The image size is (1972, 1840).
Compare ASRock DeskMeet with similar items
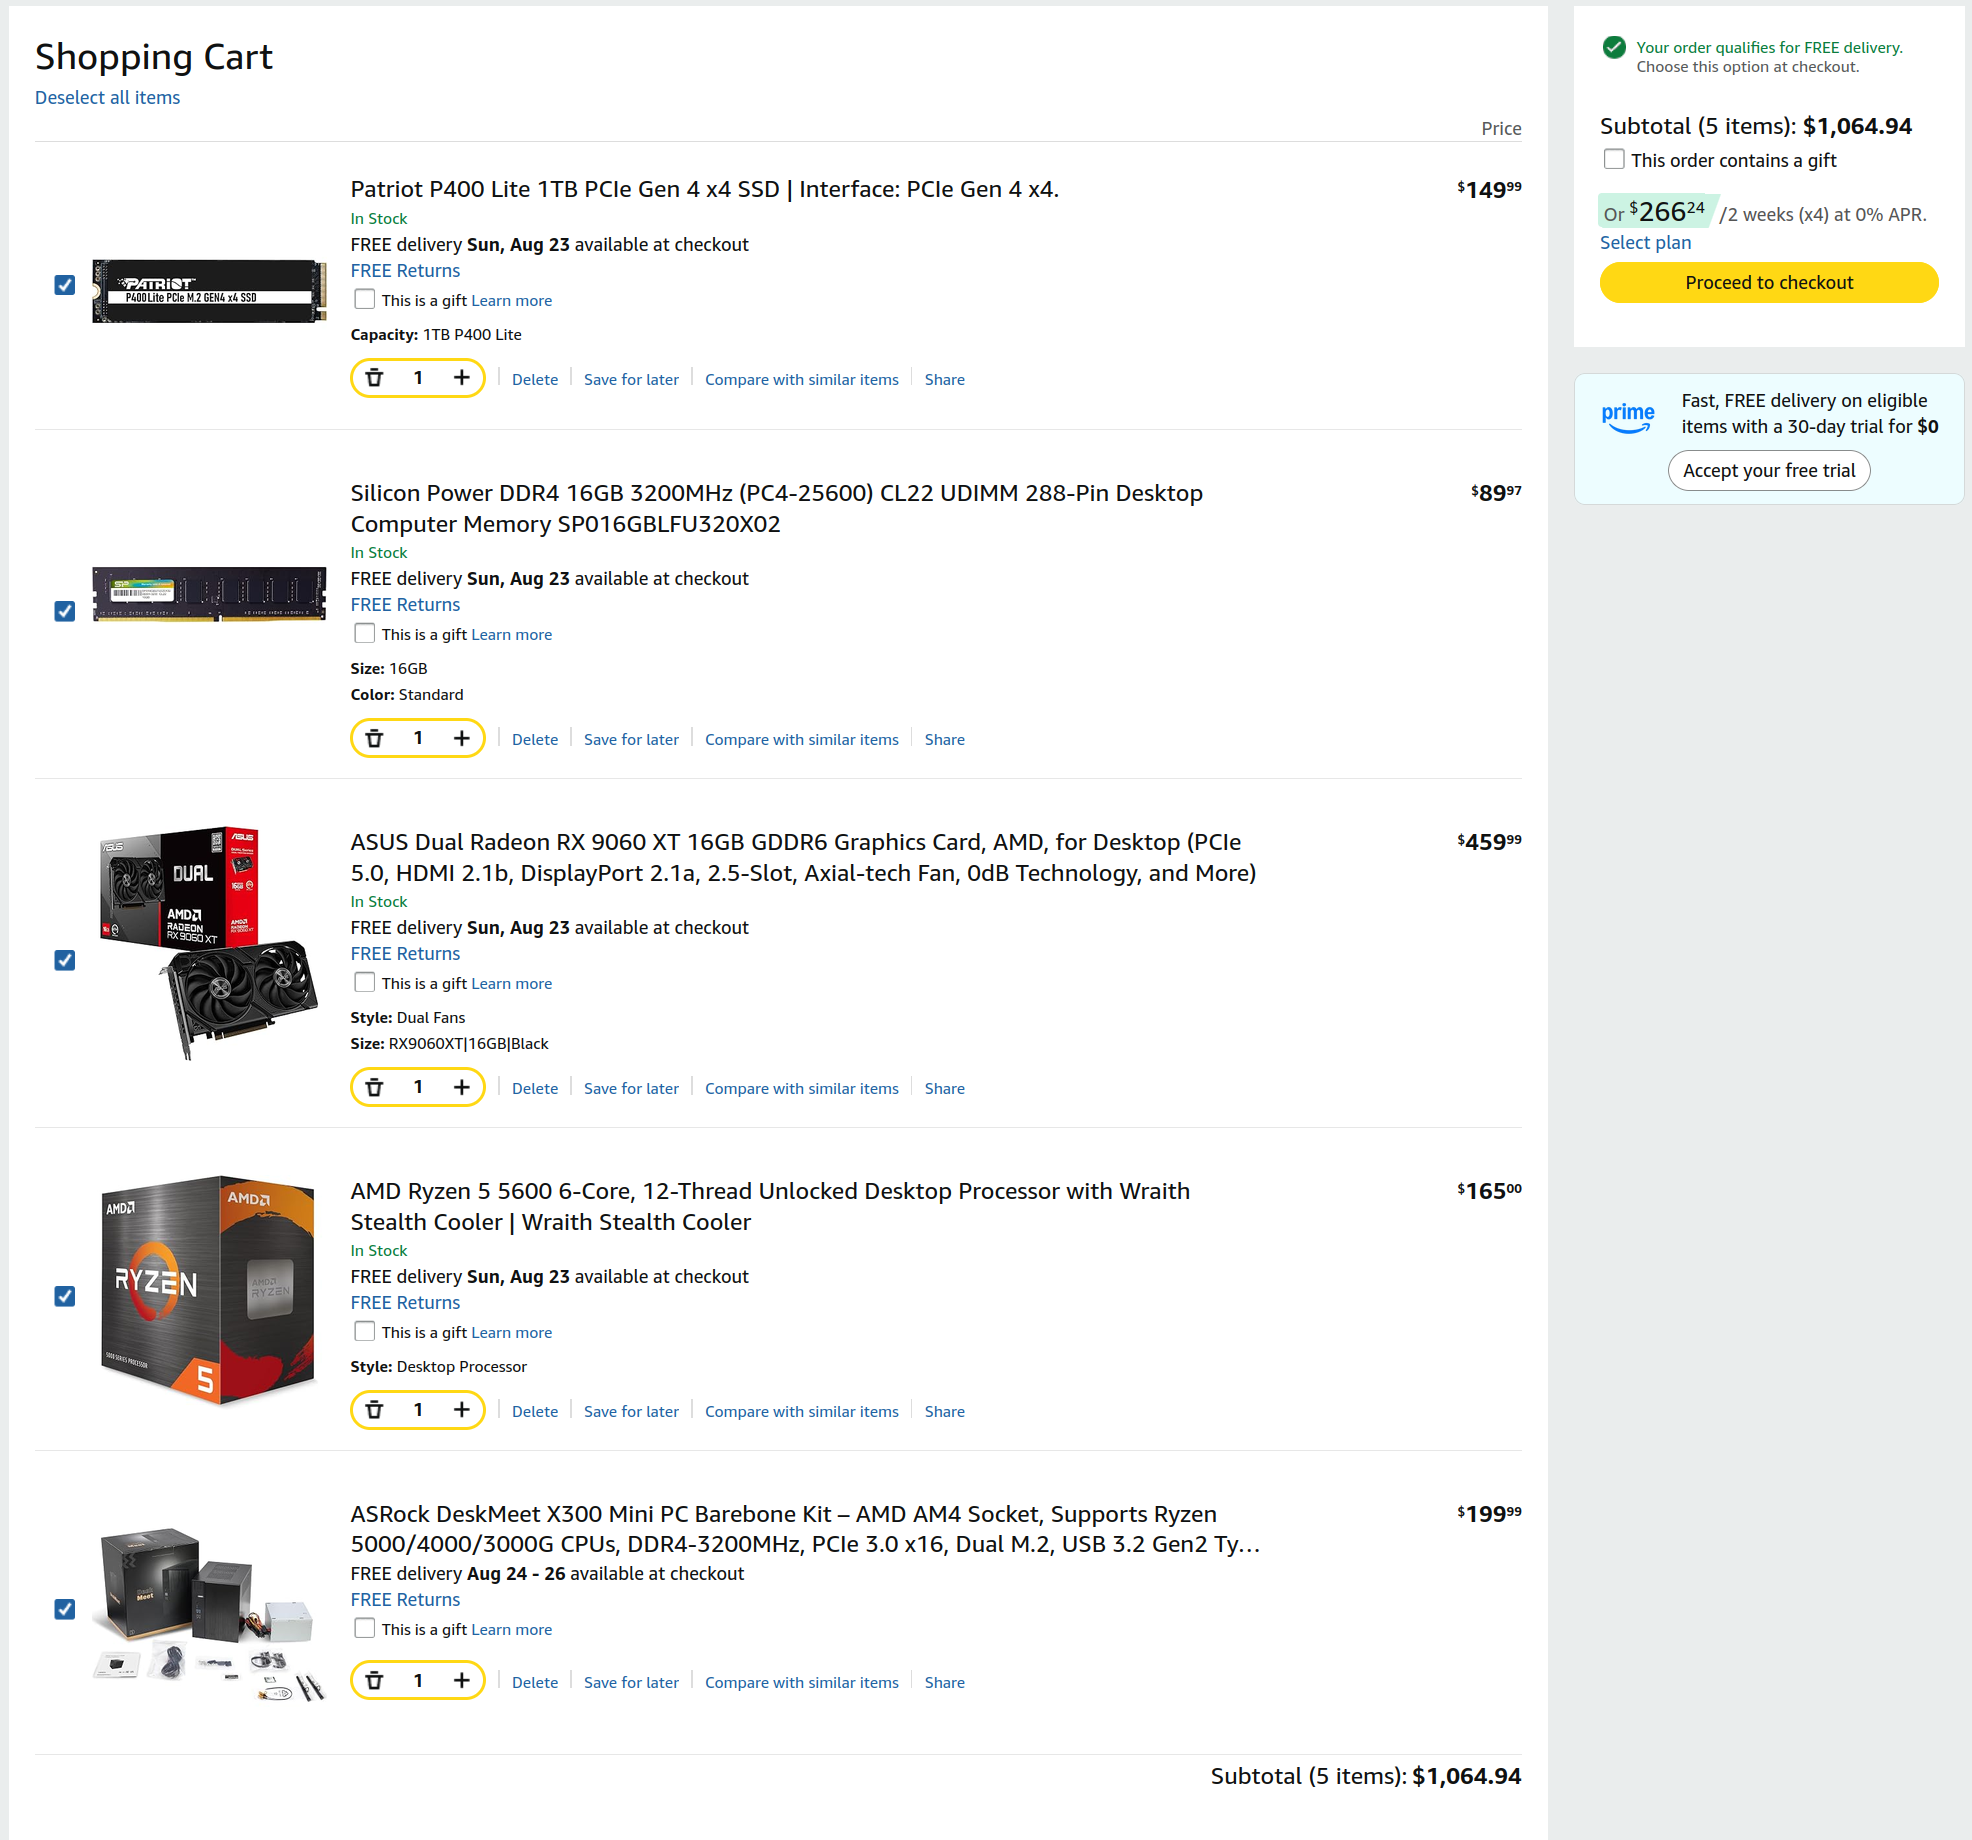[802, 1682]
